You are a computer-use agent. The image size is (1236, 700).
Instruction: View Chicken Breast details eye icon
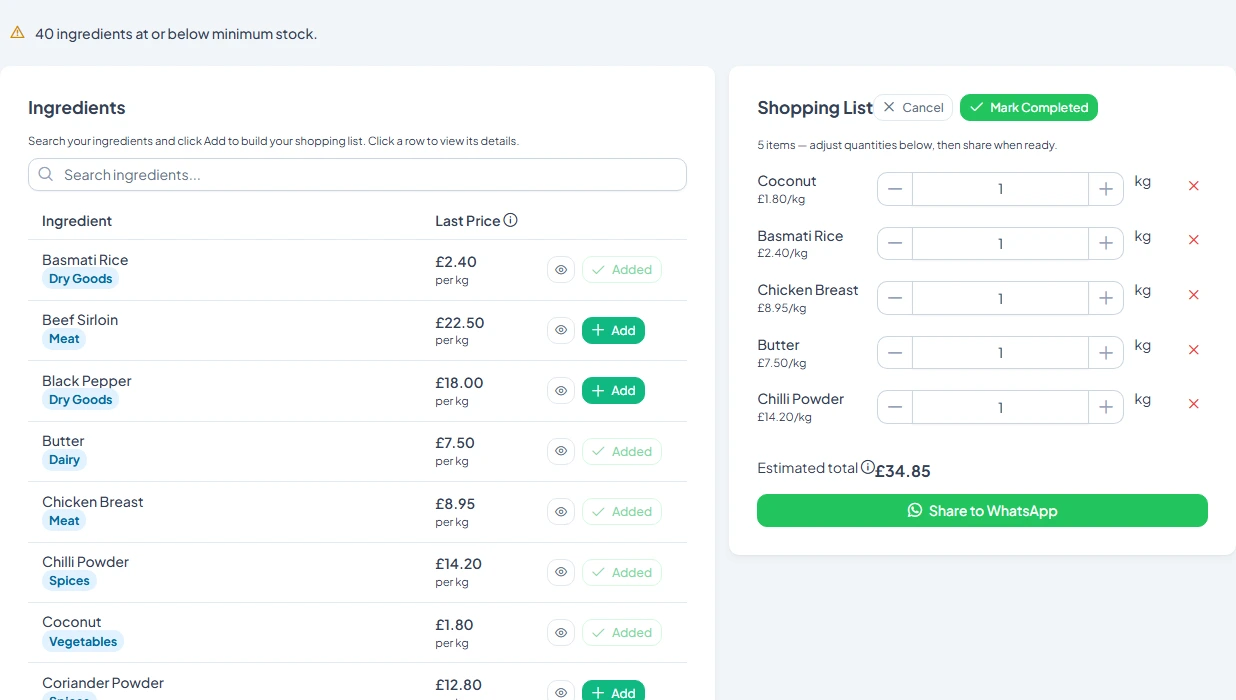point(561,512)
